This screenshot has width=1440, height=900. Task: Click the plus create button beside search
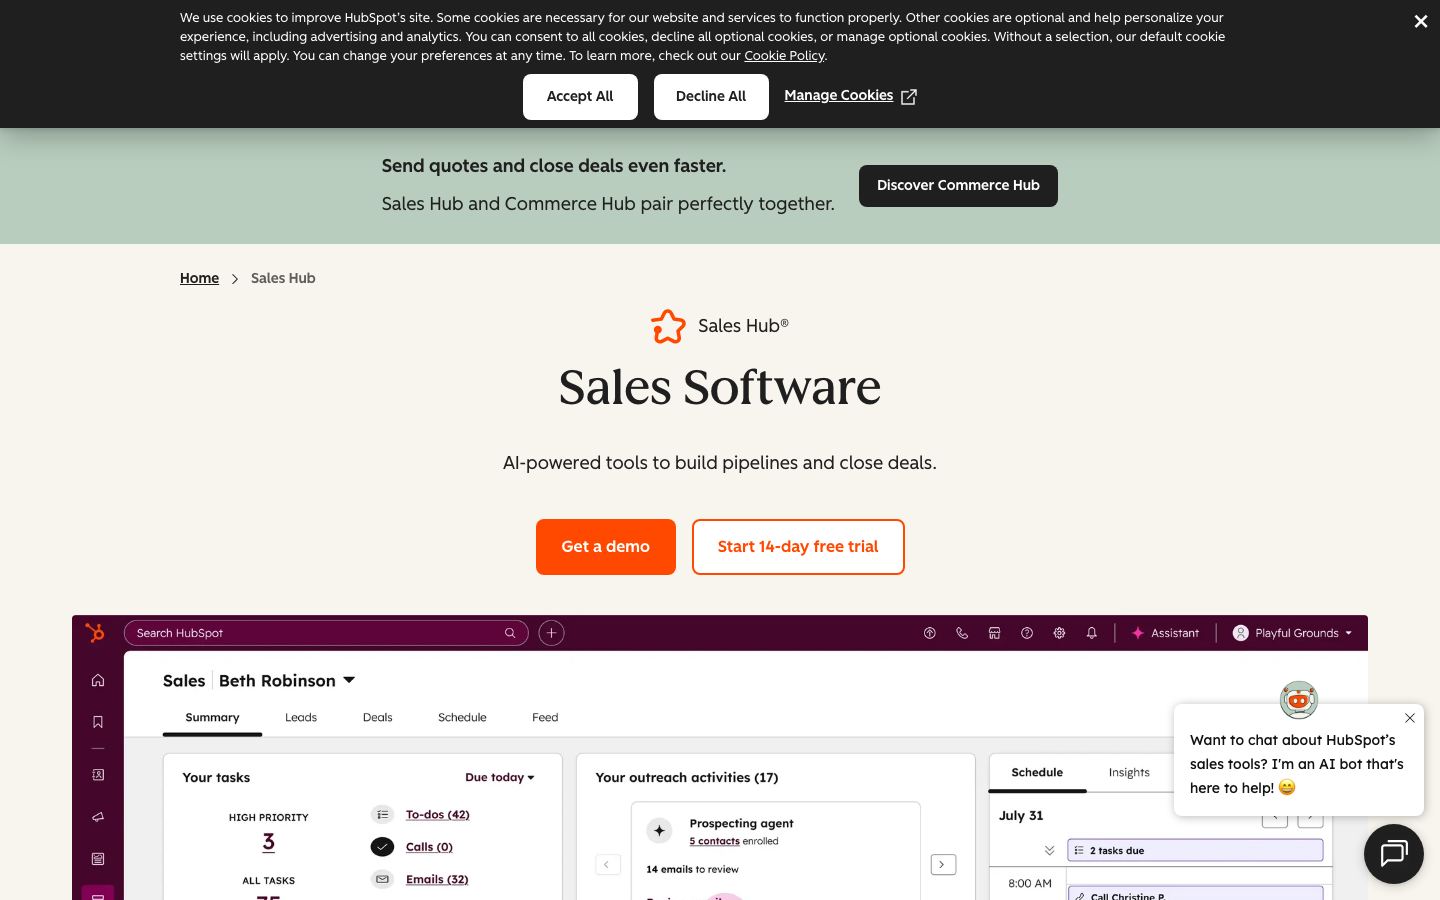point(551,633)
